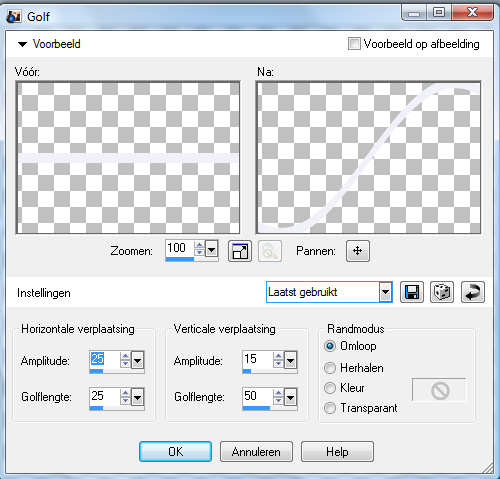
Task: Click the Help button
Action: click(337, 452)
